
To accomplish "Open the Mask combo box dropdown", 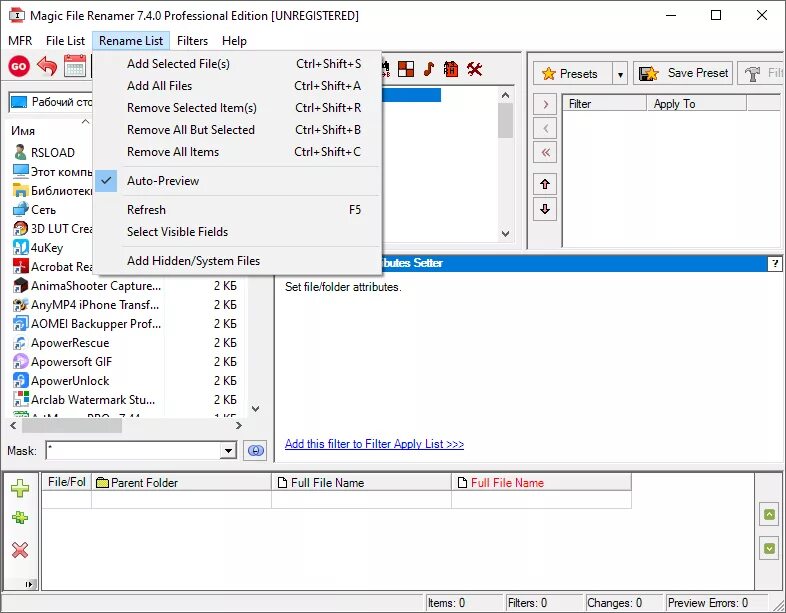I will click(x=228, y=451).
